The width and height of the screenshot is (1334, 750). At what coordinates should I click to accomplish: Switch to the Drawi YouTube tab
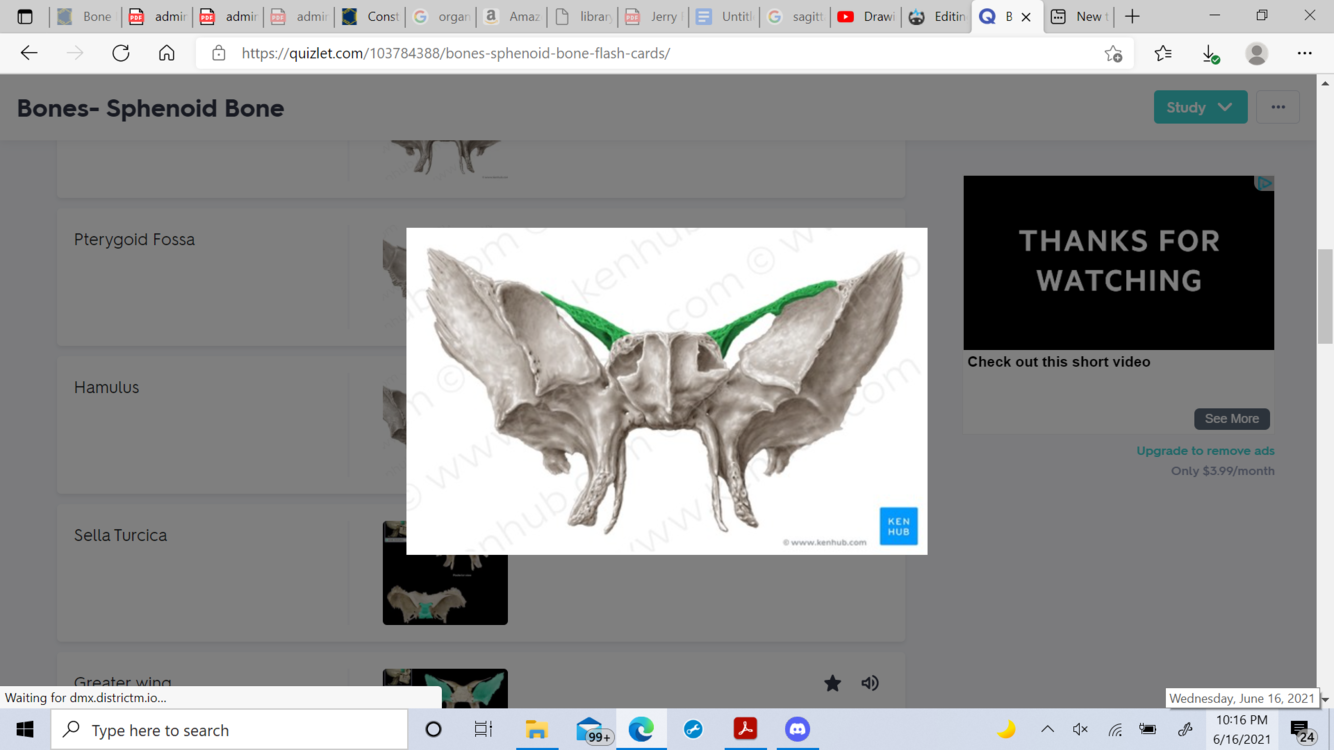click(x=866, y=16)
